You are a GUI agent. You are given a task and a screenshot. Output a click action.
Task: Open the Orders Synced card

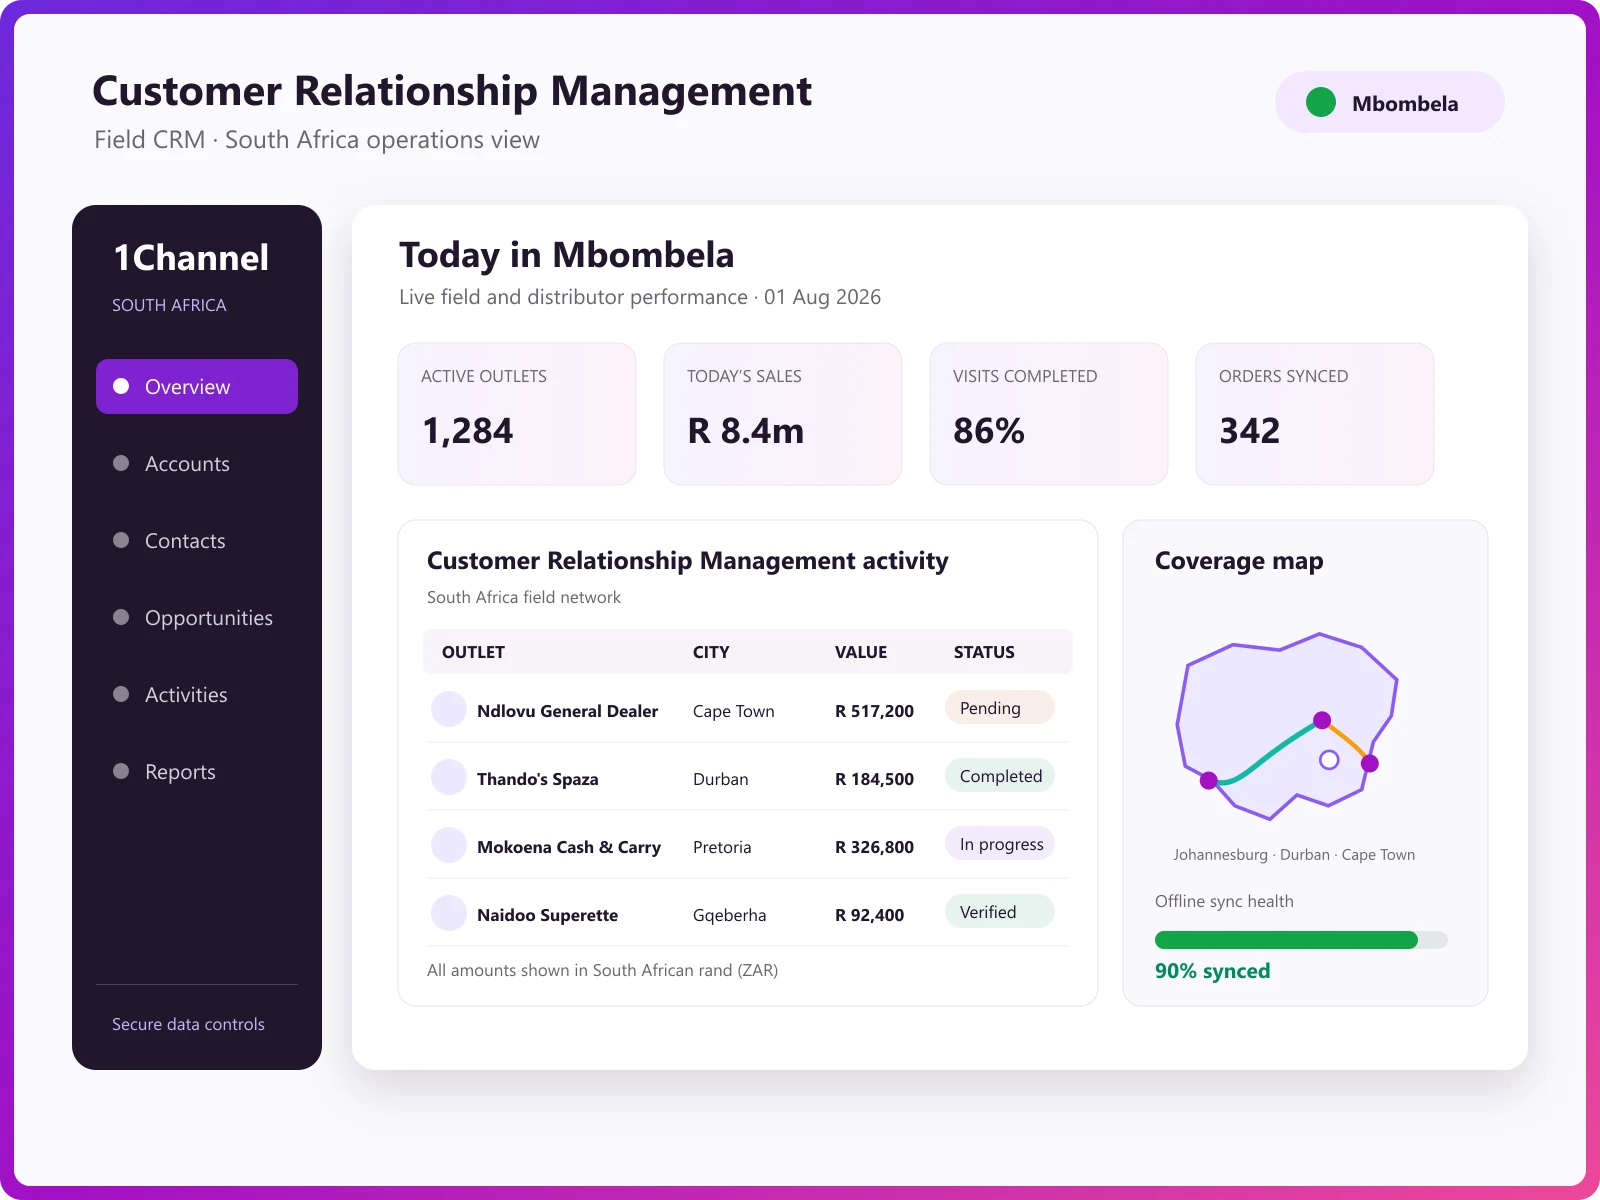point(1315,414)
